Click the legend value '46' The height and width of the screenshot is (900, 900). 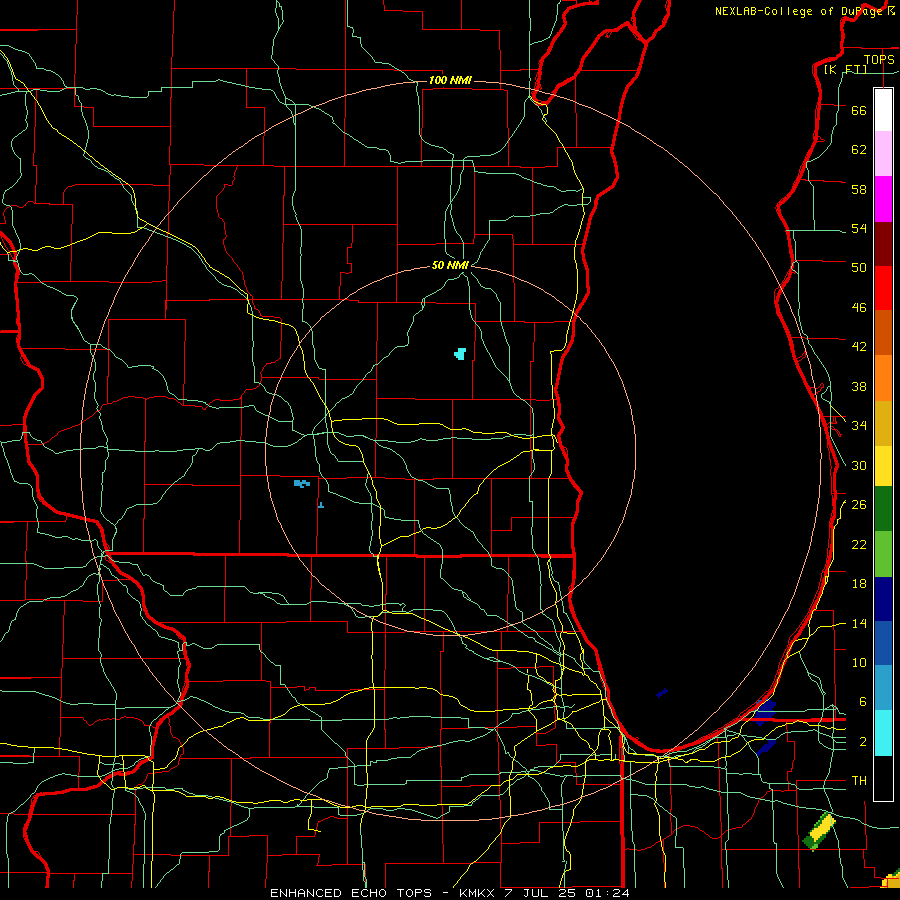pos(859,308)
